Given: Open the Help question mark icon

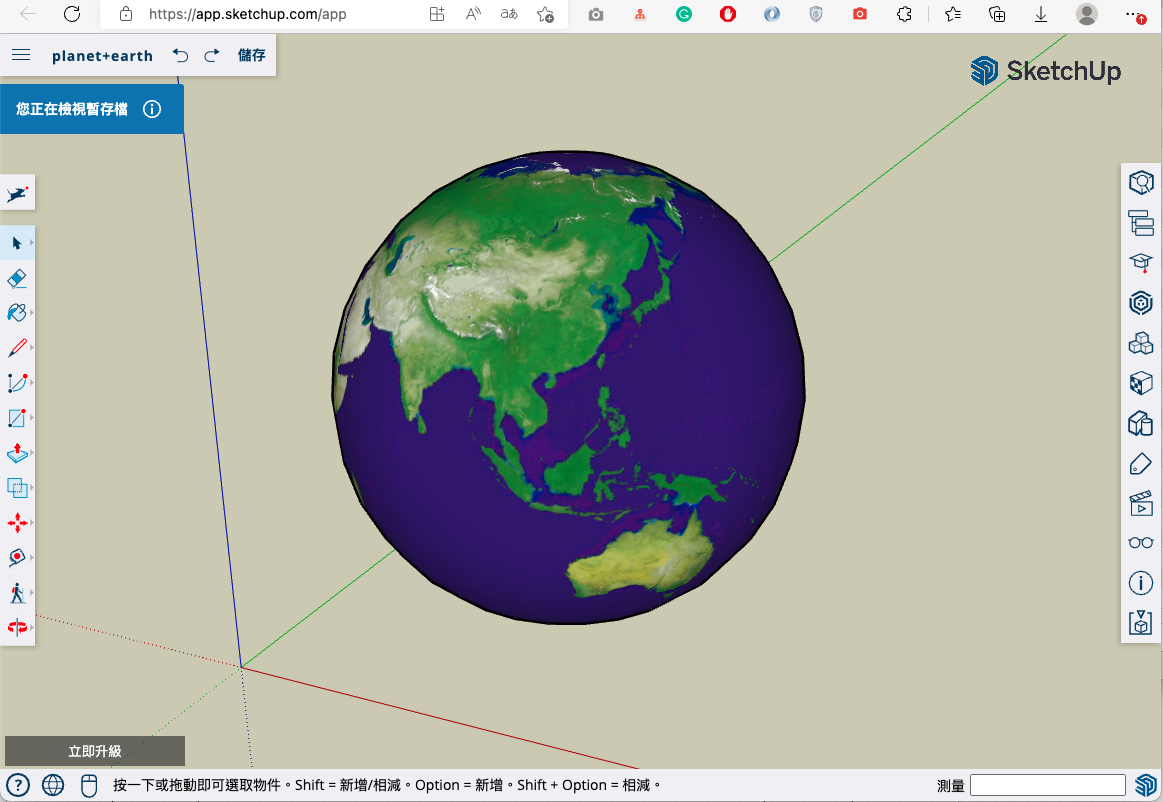Looking at the screenshot, I should pyautogui.click(x=18, y=785).
